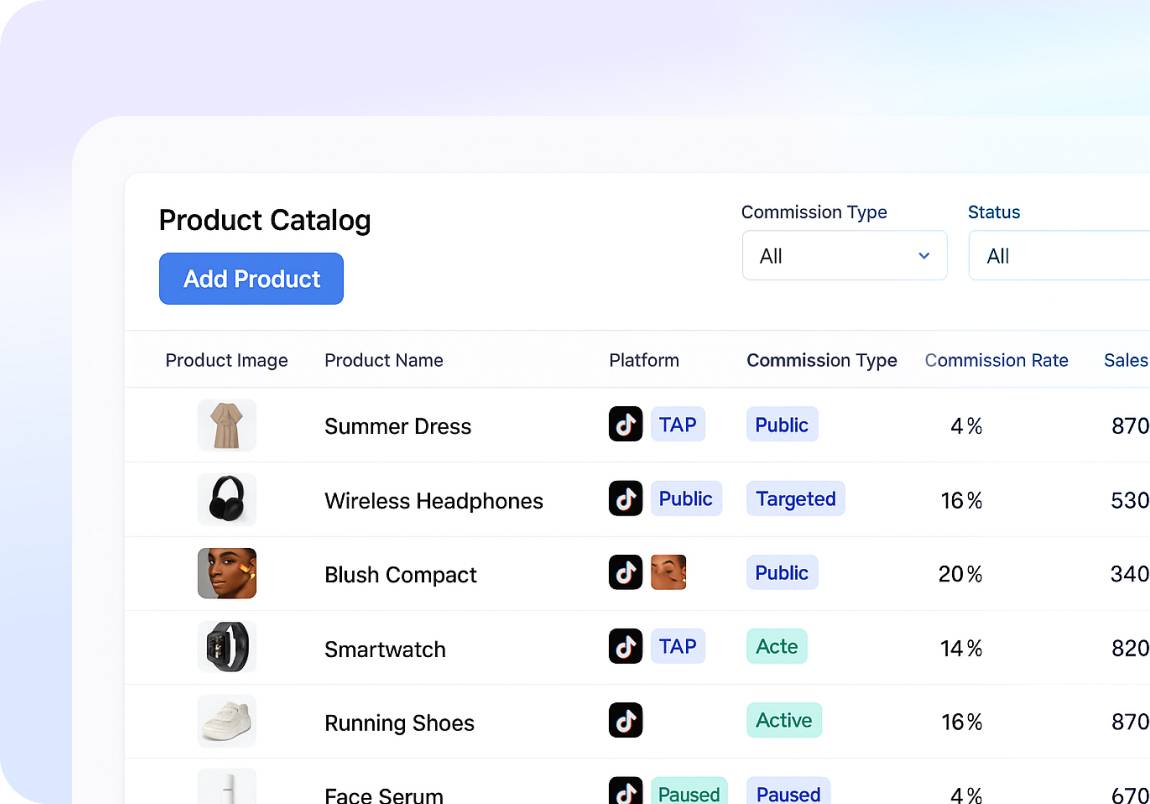Viewport: 1150px width, 804px height.
Task: Open the Running Shoes product name link
Action: click(x=399, y=723)
